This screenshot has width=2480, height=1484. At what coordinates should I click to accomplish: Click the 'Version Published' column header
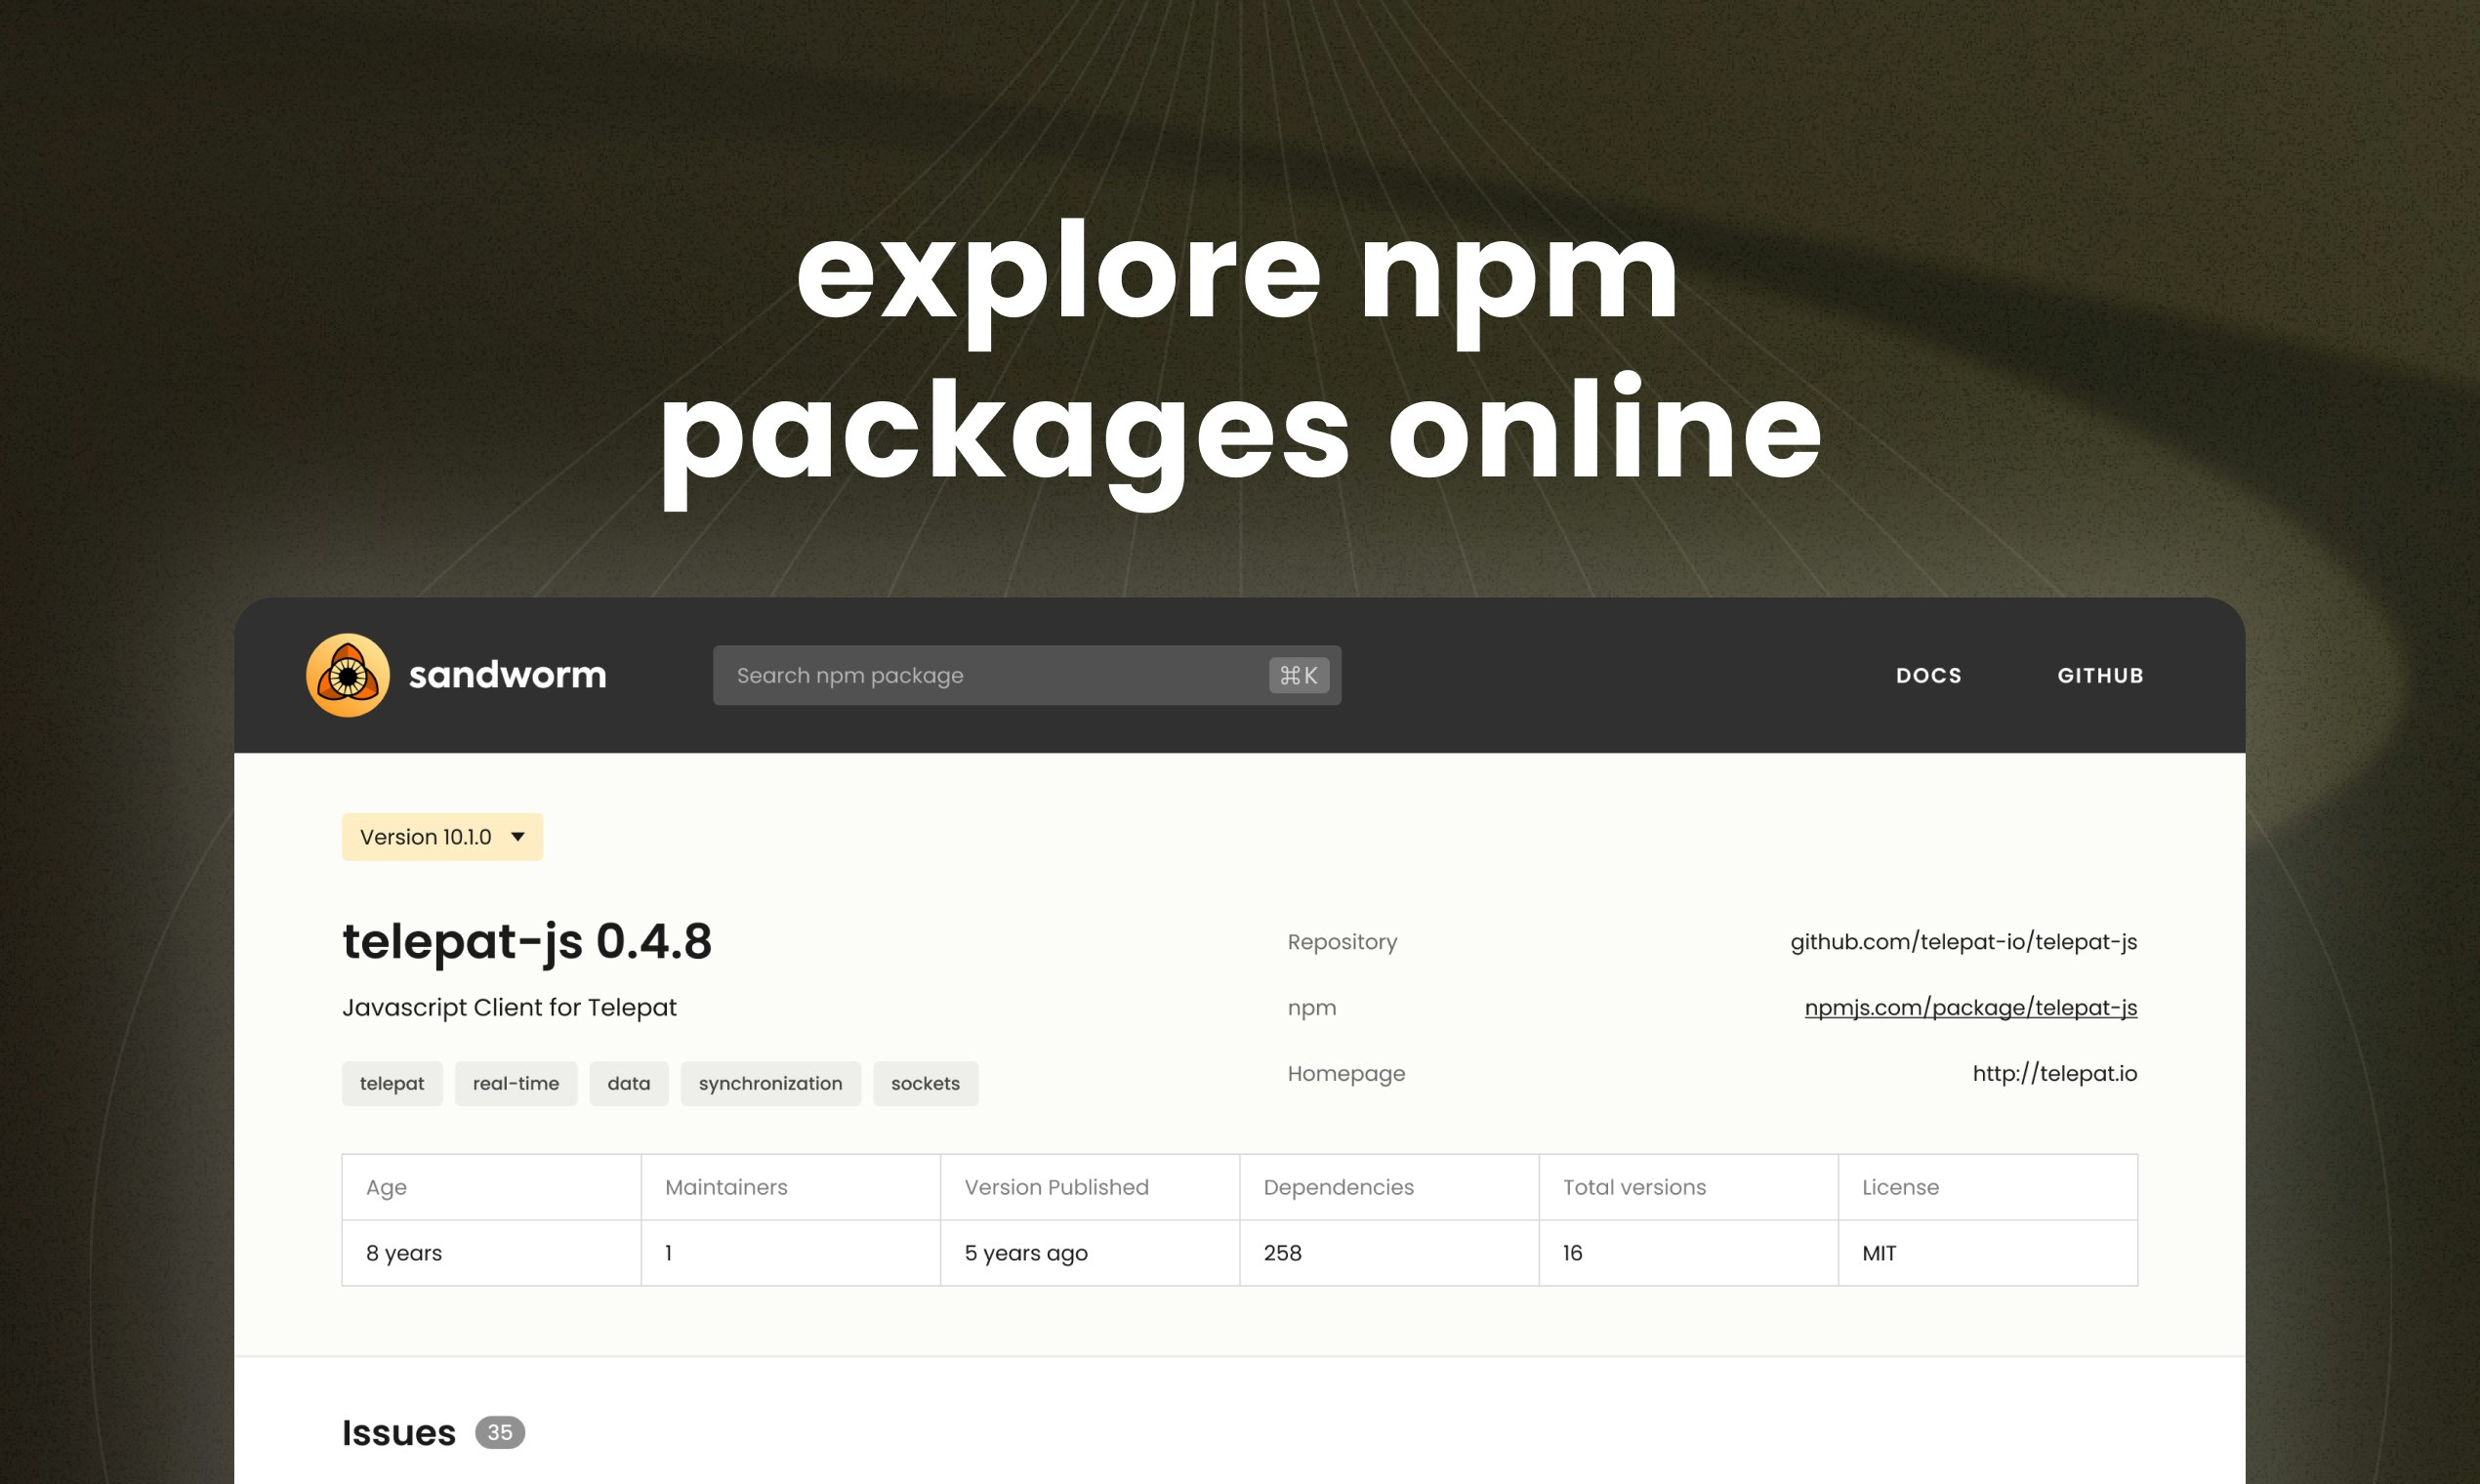click(1057, 1187)
